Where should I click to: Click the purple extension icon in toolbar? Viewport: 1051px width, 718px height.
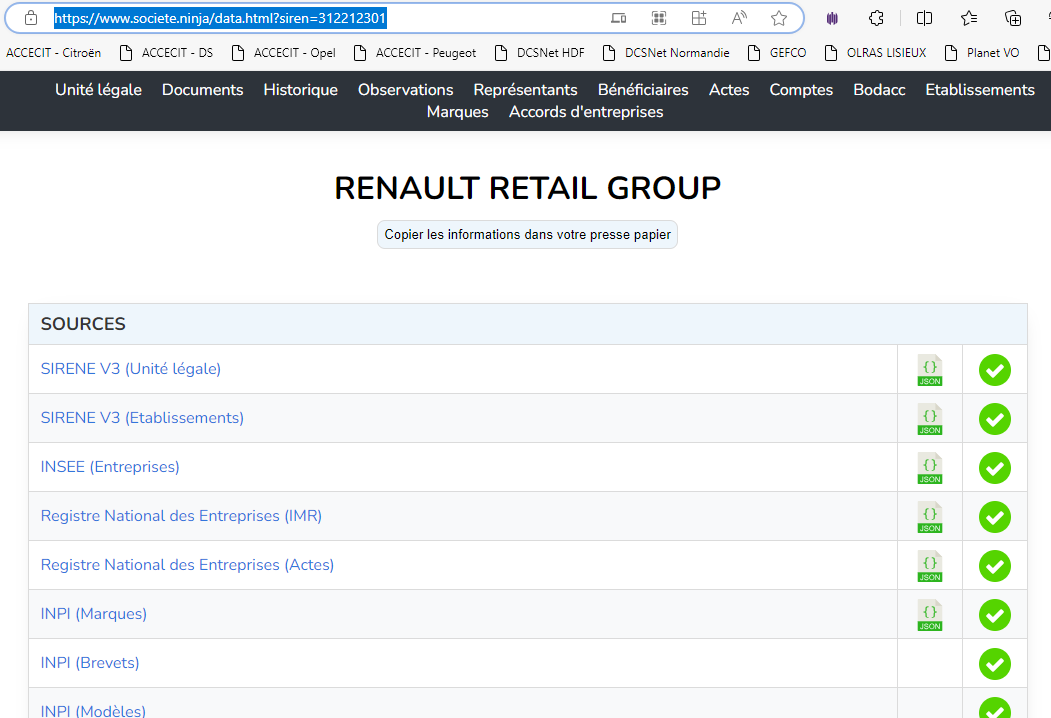coord(832,18)
